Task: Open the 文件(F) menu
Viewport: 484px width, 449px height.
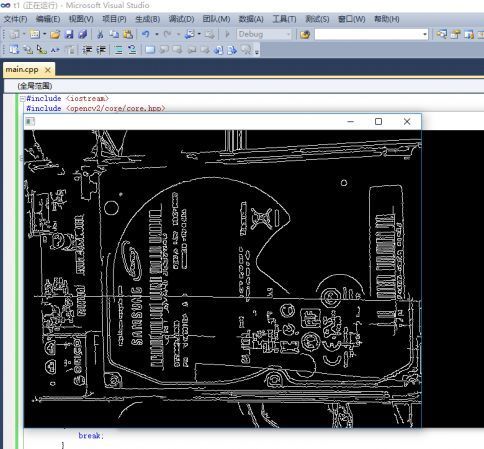Action: tap(15, 19)
